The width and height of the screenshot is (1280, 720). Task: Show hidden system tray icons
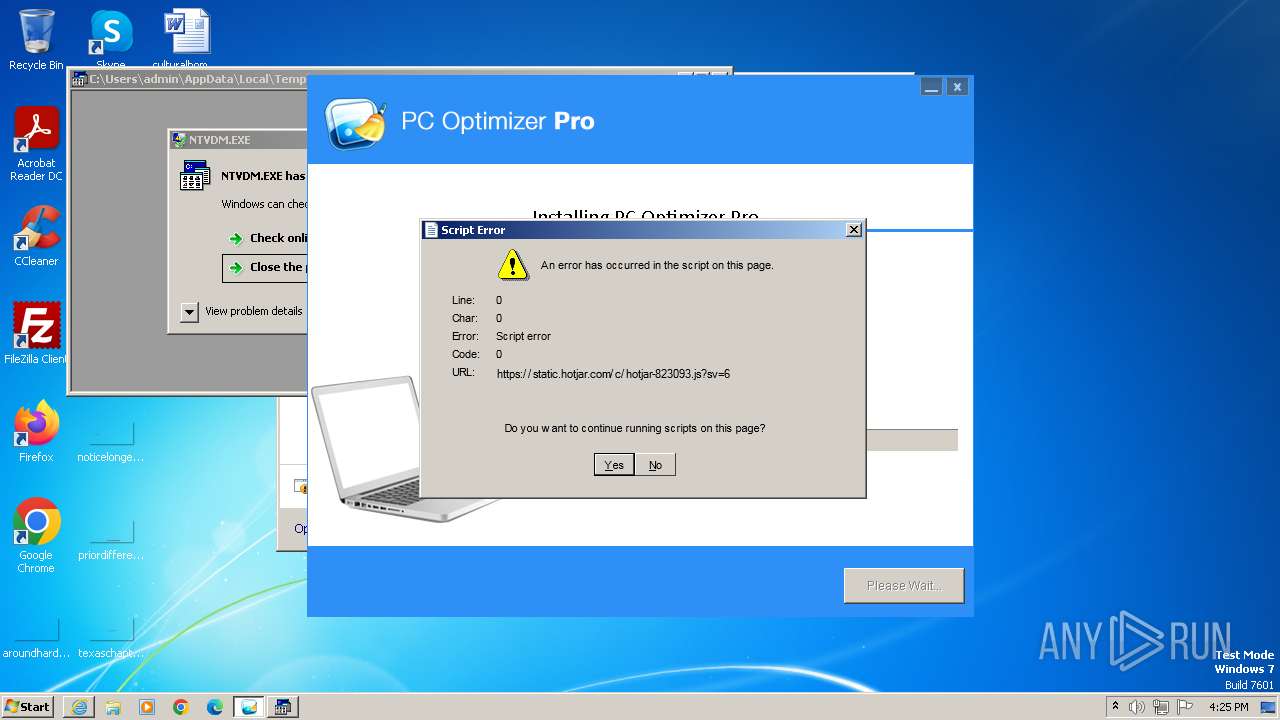(x=1116, y=707)
